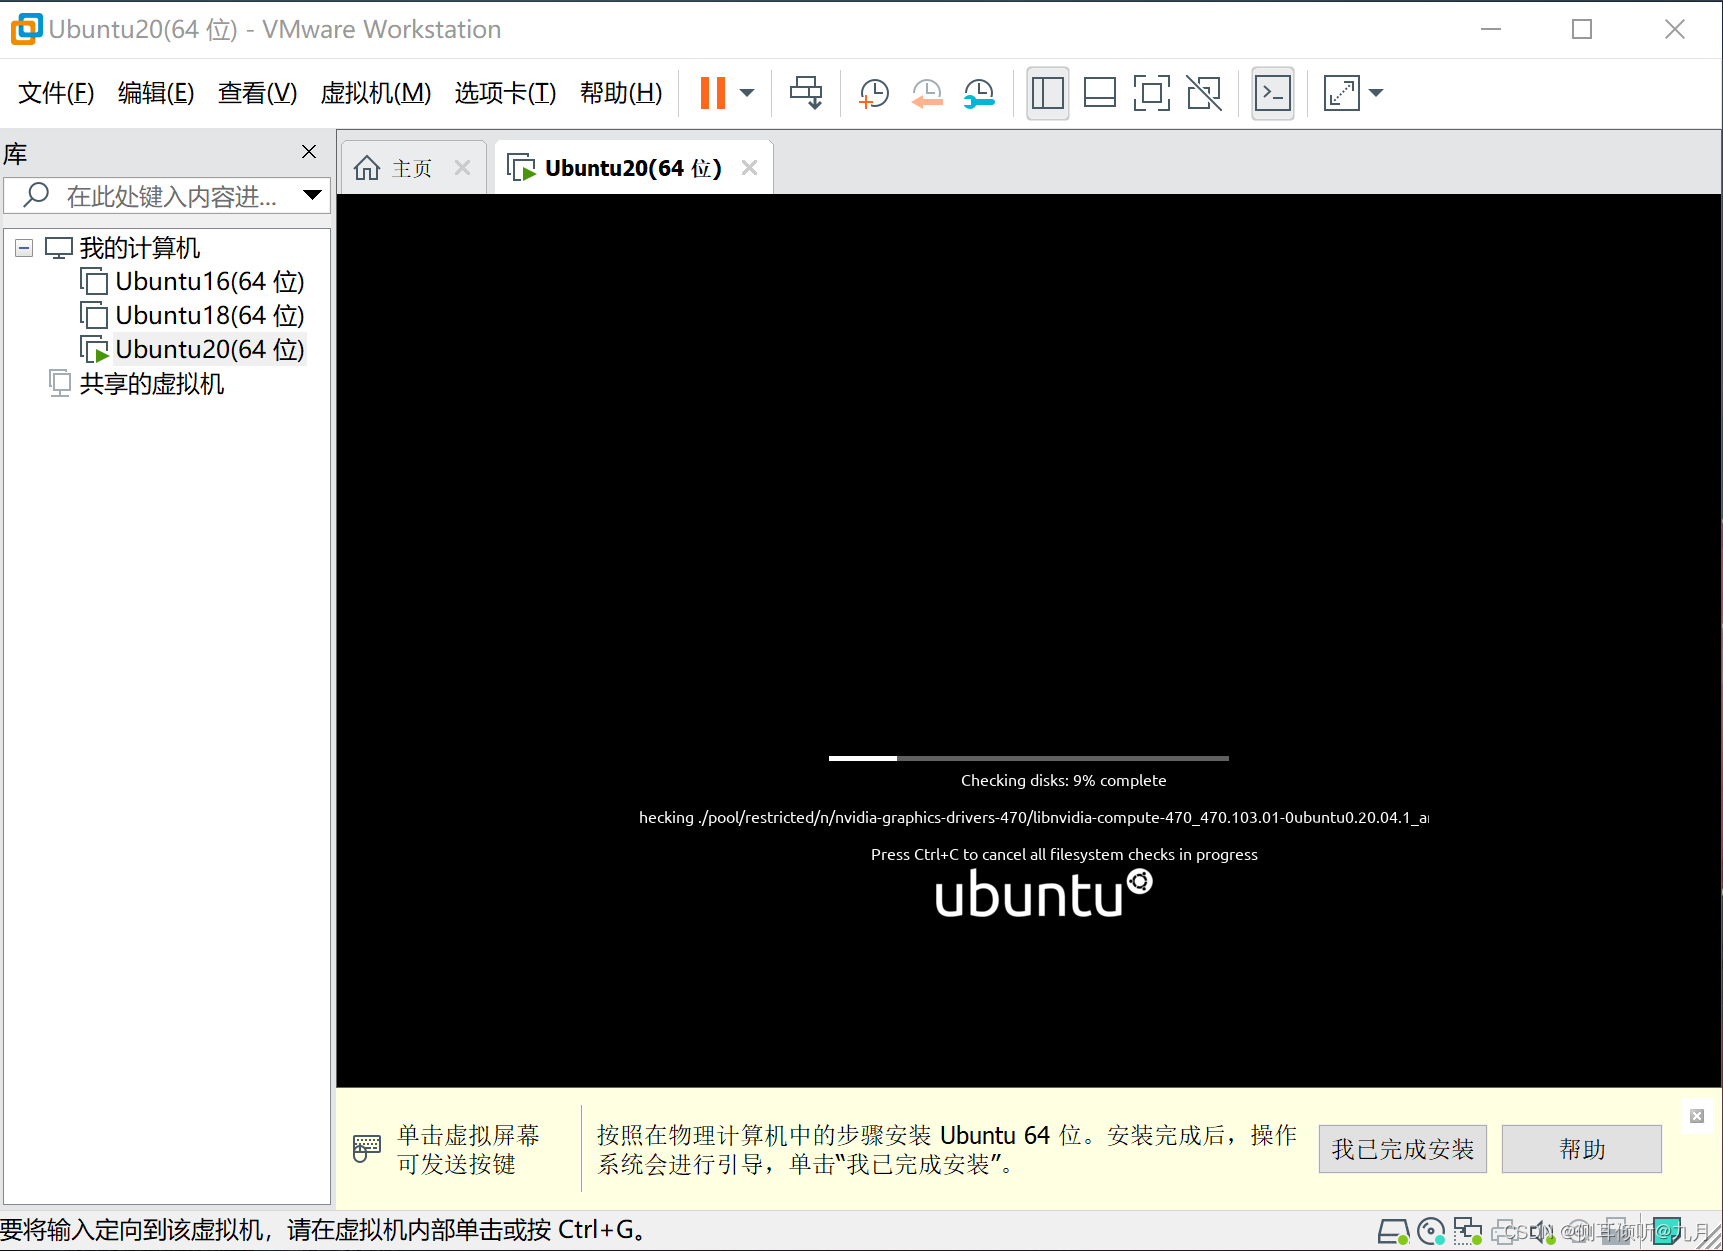Click the hard disk status icon

pyautogui.click(x=1394, y=1232)
